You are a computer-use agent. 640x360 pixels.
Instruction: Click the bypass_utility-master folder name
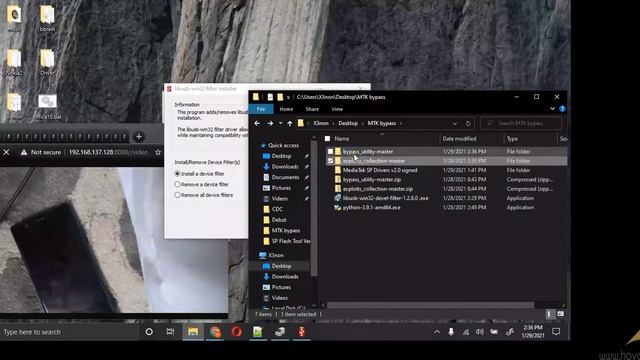click(x=368, y=151)
